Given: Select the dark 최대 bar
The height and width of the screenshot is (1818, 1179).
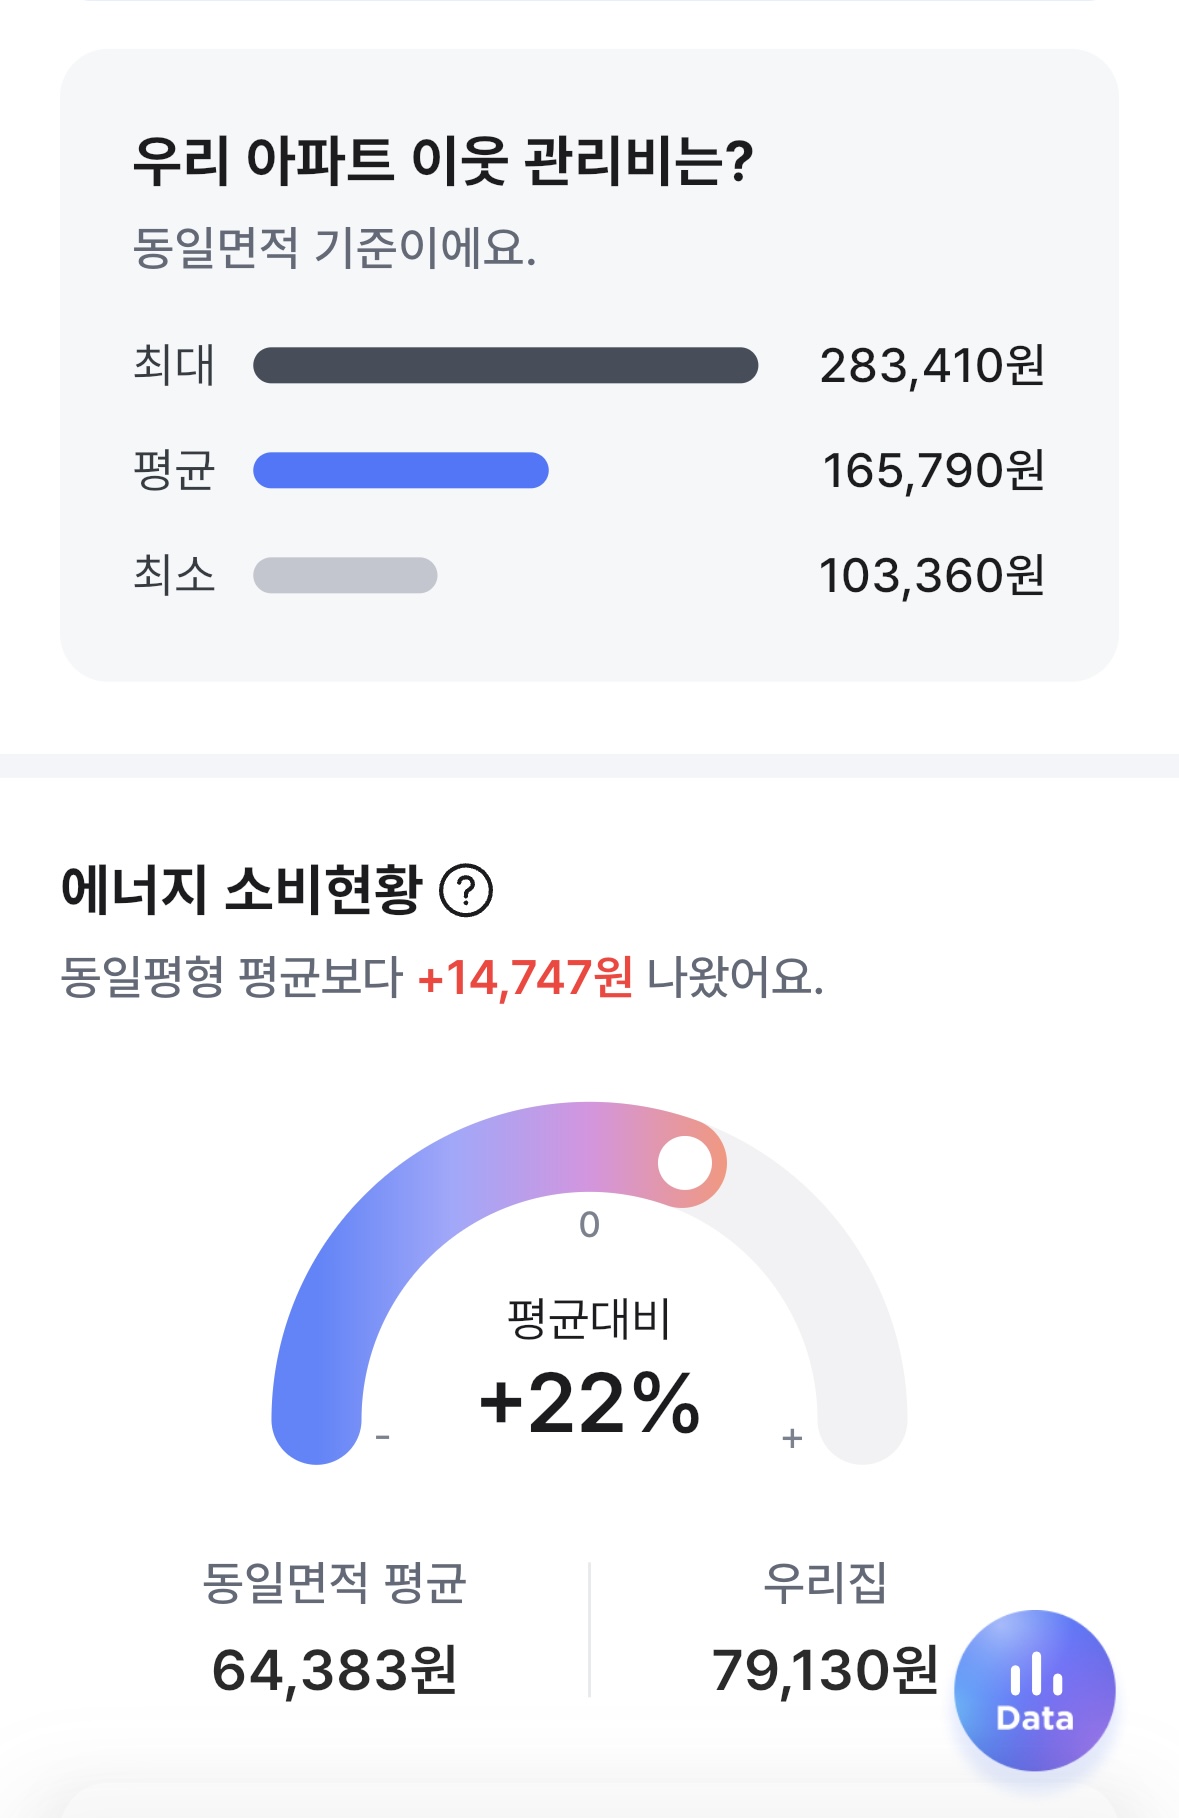Looking at the screenshot, I should click(505, 365).
